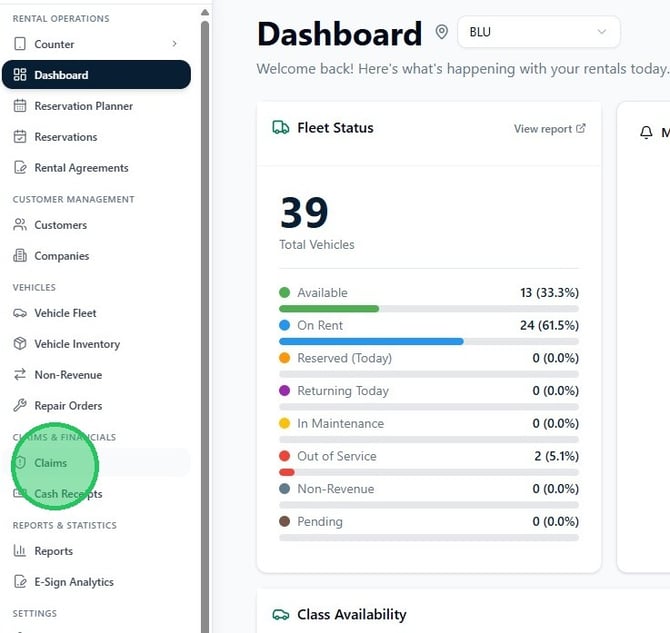670x633 pixels.
Task: Click the orange Reserved (Today) status dot
Action: 285,358
